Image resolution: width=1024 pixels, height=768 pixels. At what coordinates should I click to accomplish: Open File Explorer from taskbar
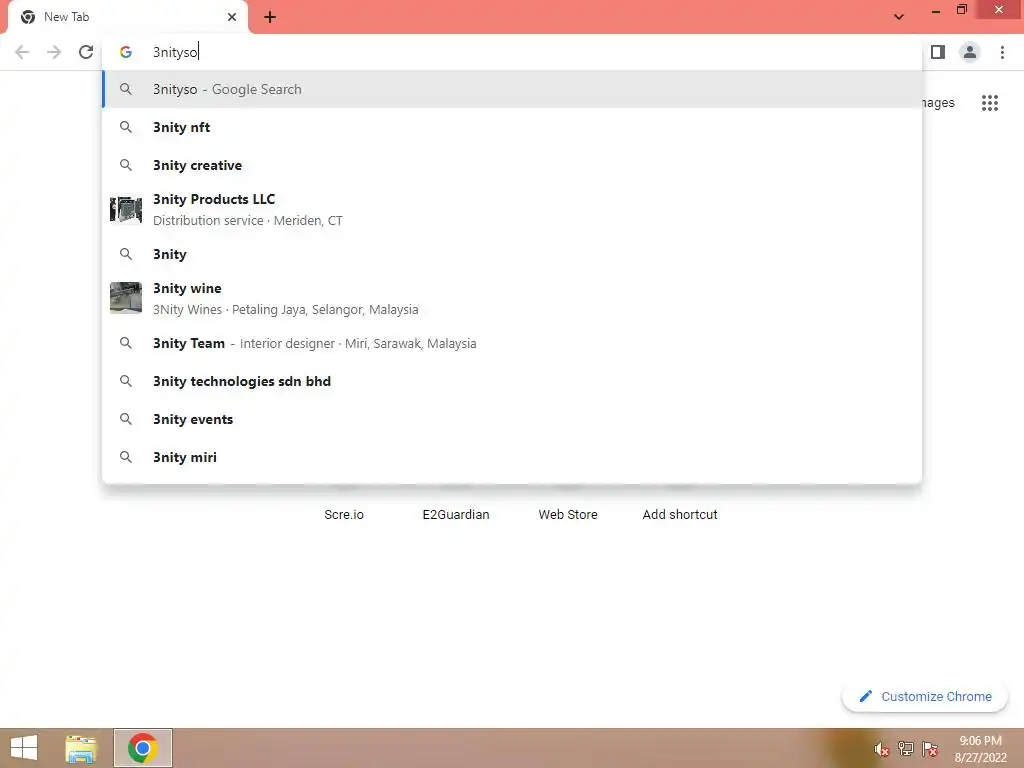click(x=81, y=748)
